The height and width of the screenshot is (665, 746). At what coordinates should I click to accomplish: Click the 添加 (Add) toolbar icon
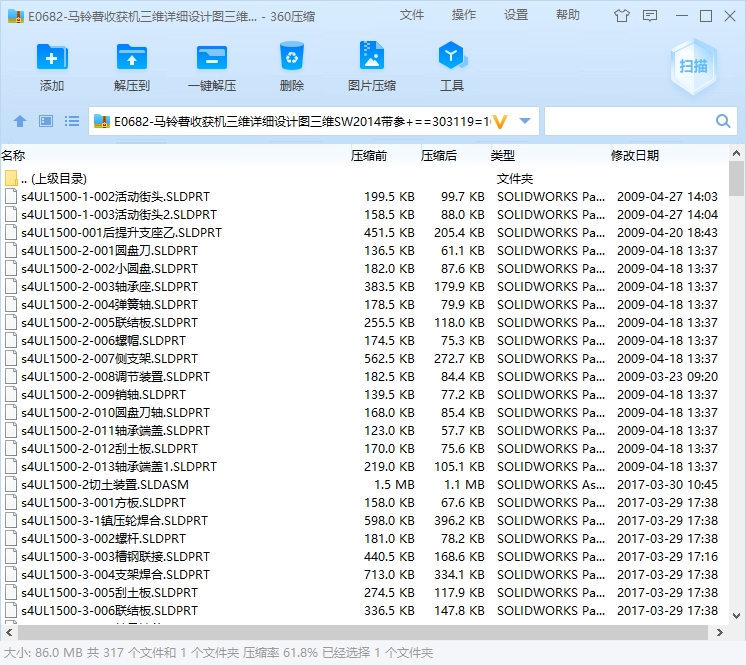coord(52,58)
